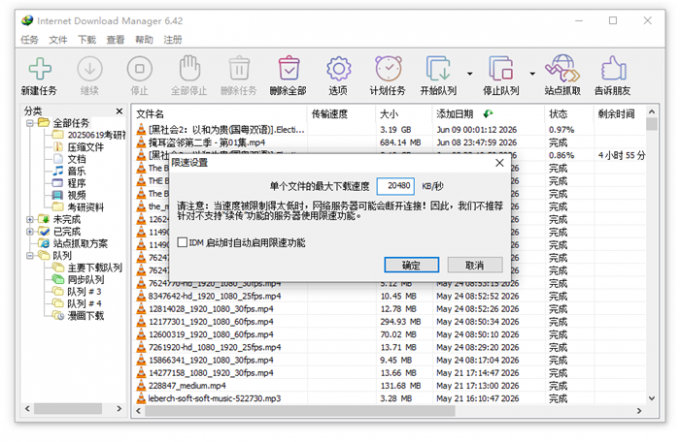Select the 音乐 category
This screenshot has width=680, height=442.
tap(76, 171)
